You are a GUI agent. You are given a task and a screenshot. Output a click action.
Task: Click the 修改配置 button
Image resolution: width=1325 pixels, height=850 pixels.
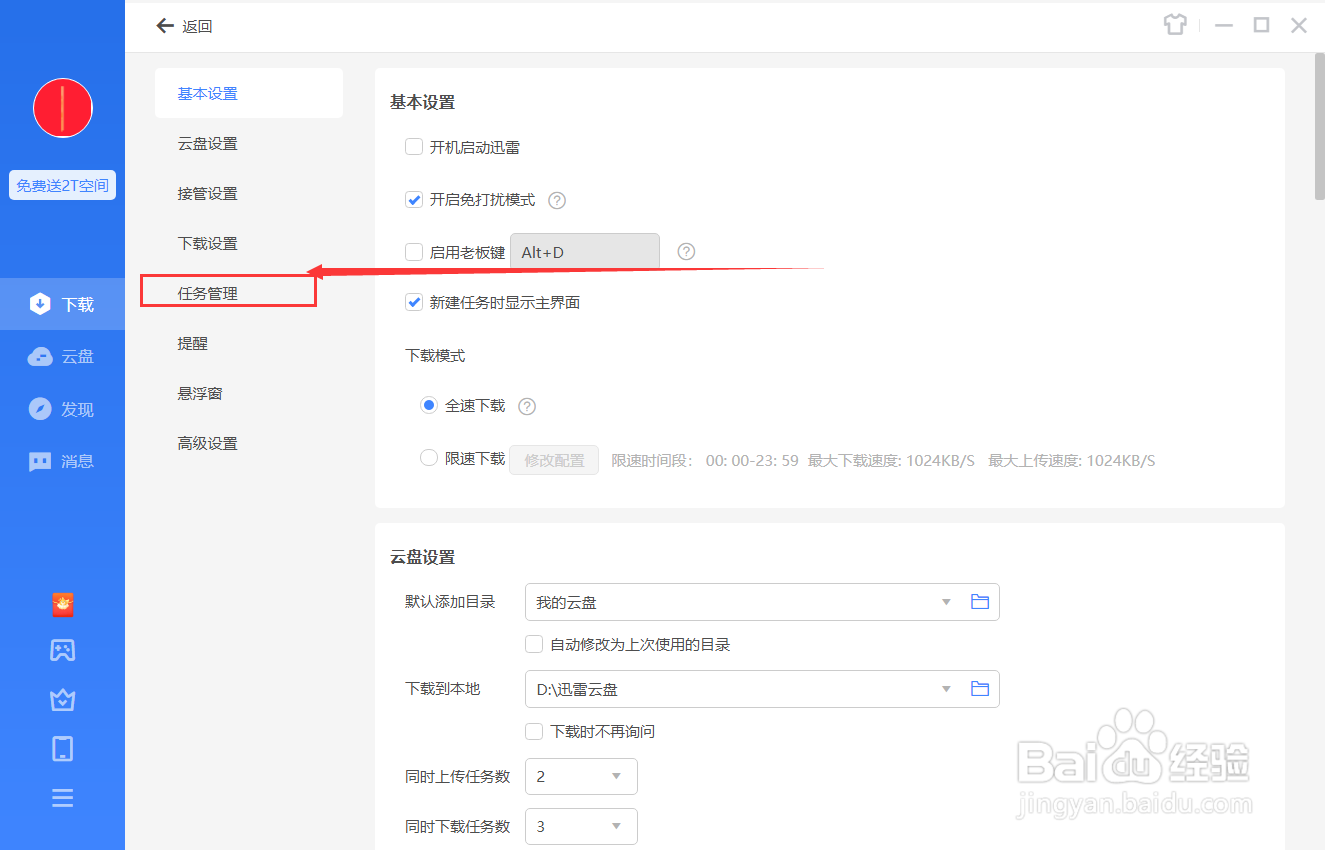click(554, 460)
